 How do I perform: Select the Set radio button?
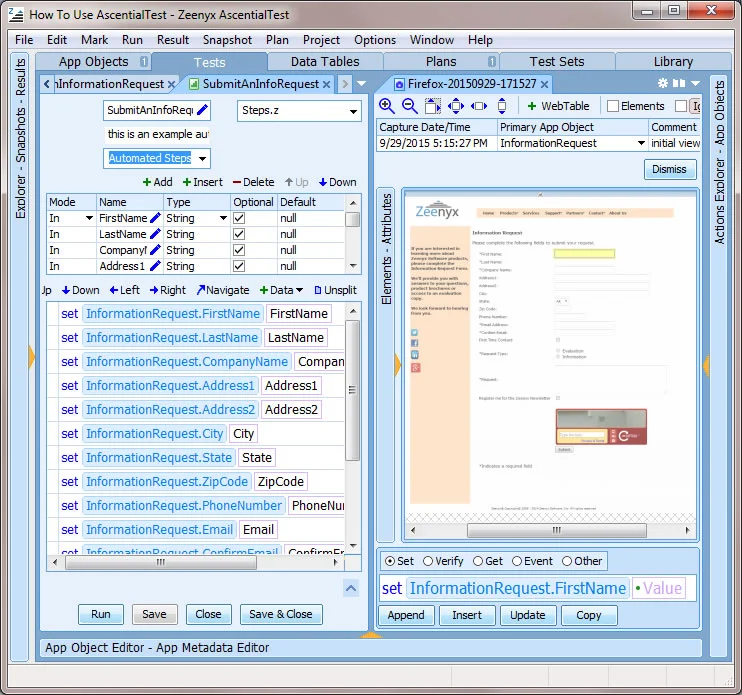click(390, 561)
